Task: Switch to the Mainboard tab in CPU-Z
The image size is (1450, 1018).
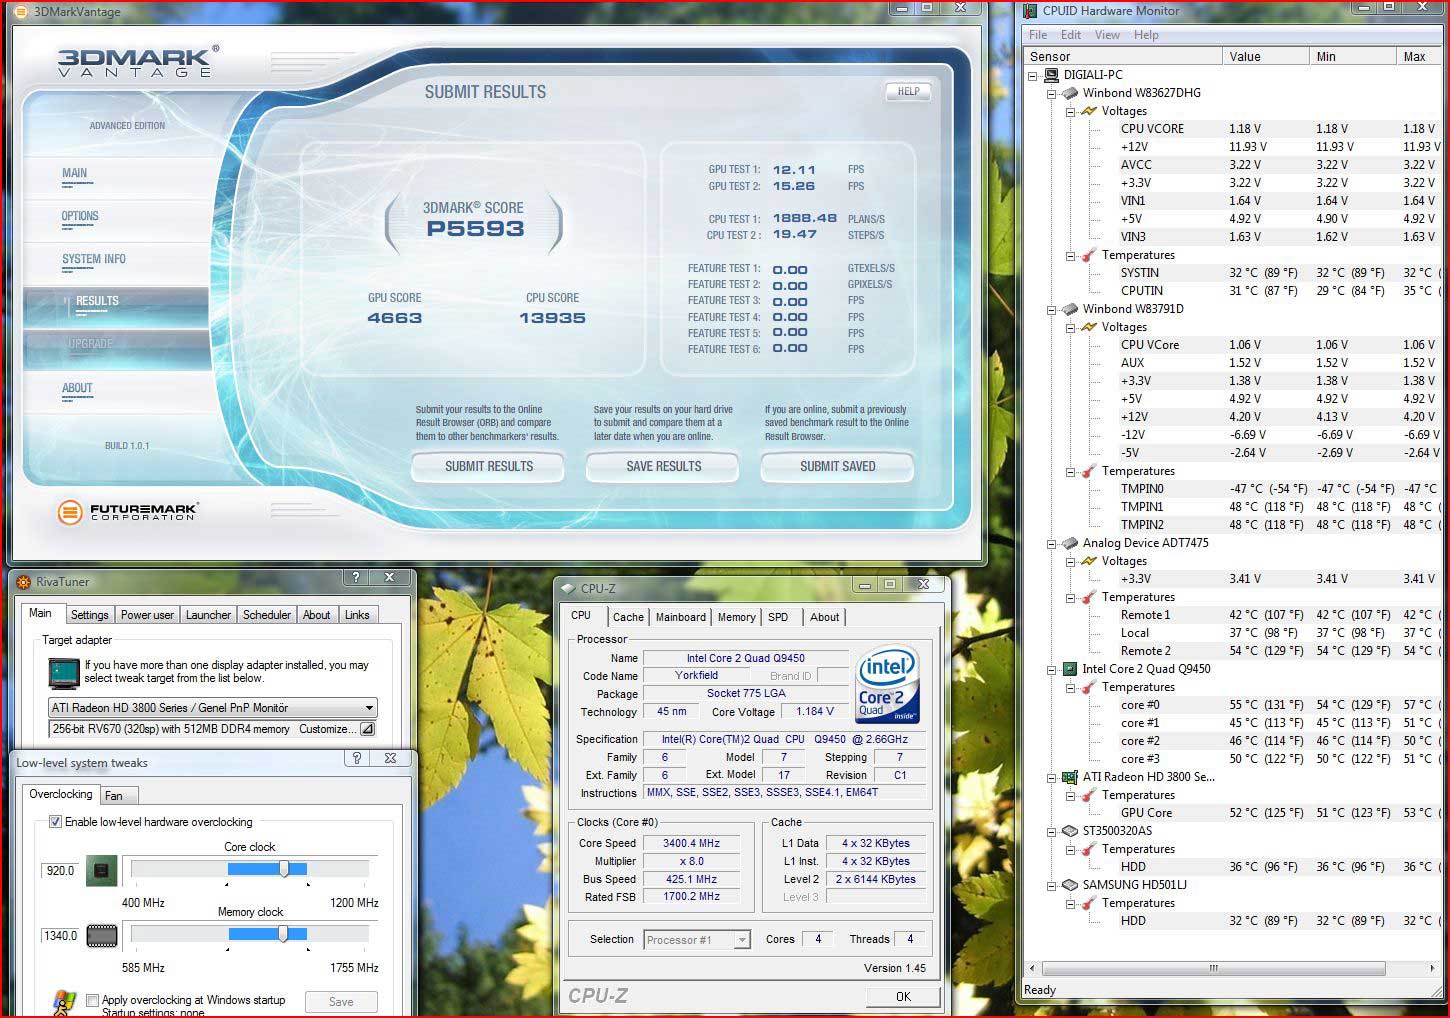Action: tap(681, 617)
